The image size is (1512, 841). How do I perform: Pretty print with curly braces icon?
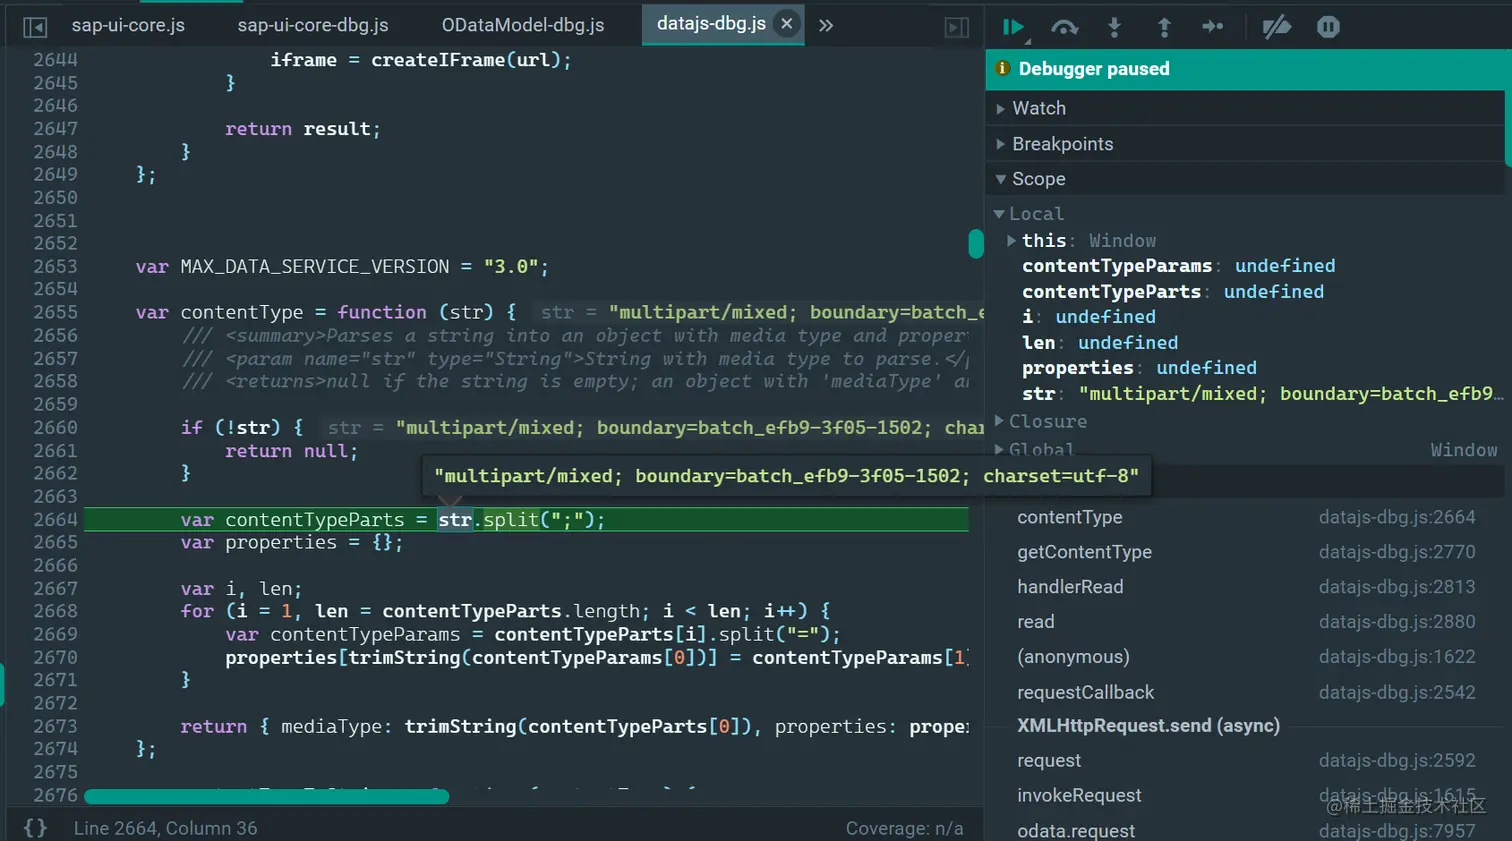click(x=35, y=828)
